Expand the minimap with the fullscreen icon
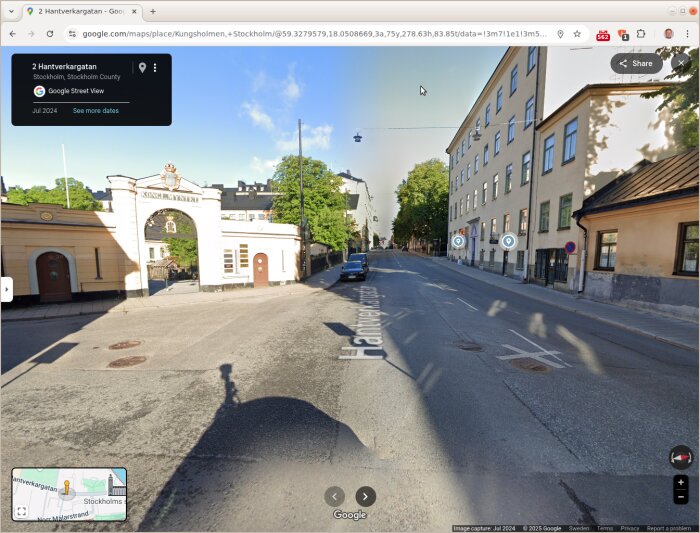This screenshot has height=533, width=700. pos(21,512)
